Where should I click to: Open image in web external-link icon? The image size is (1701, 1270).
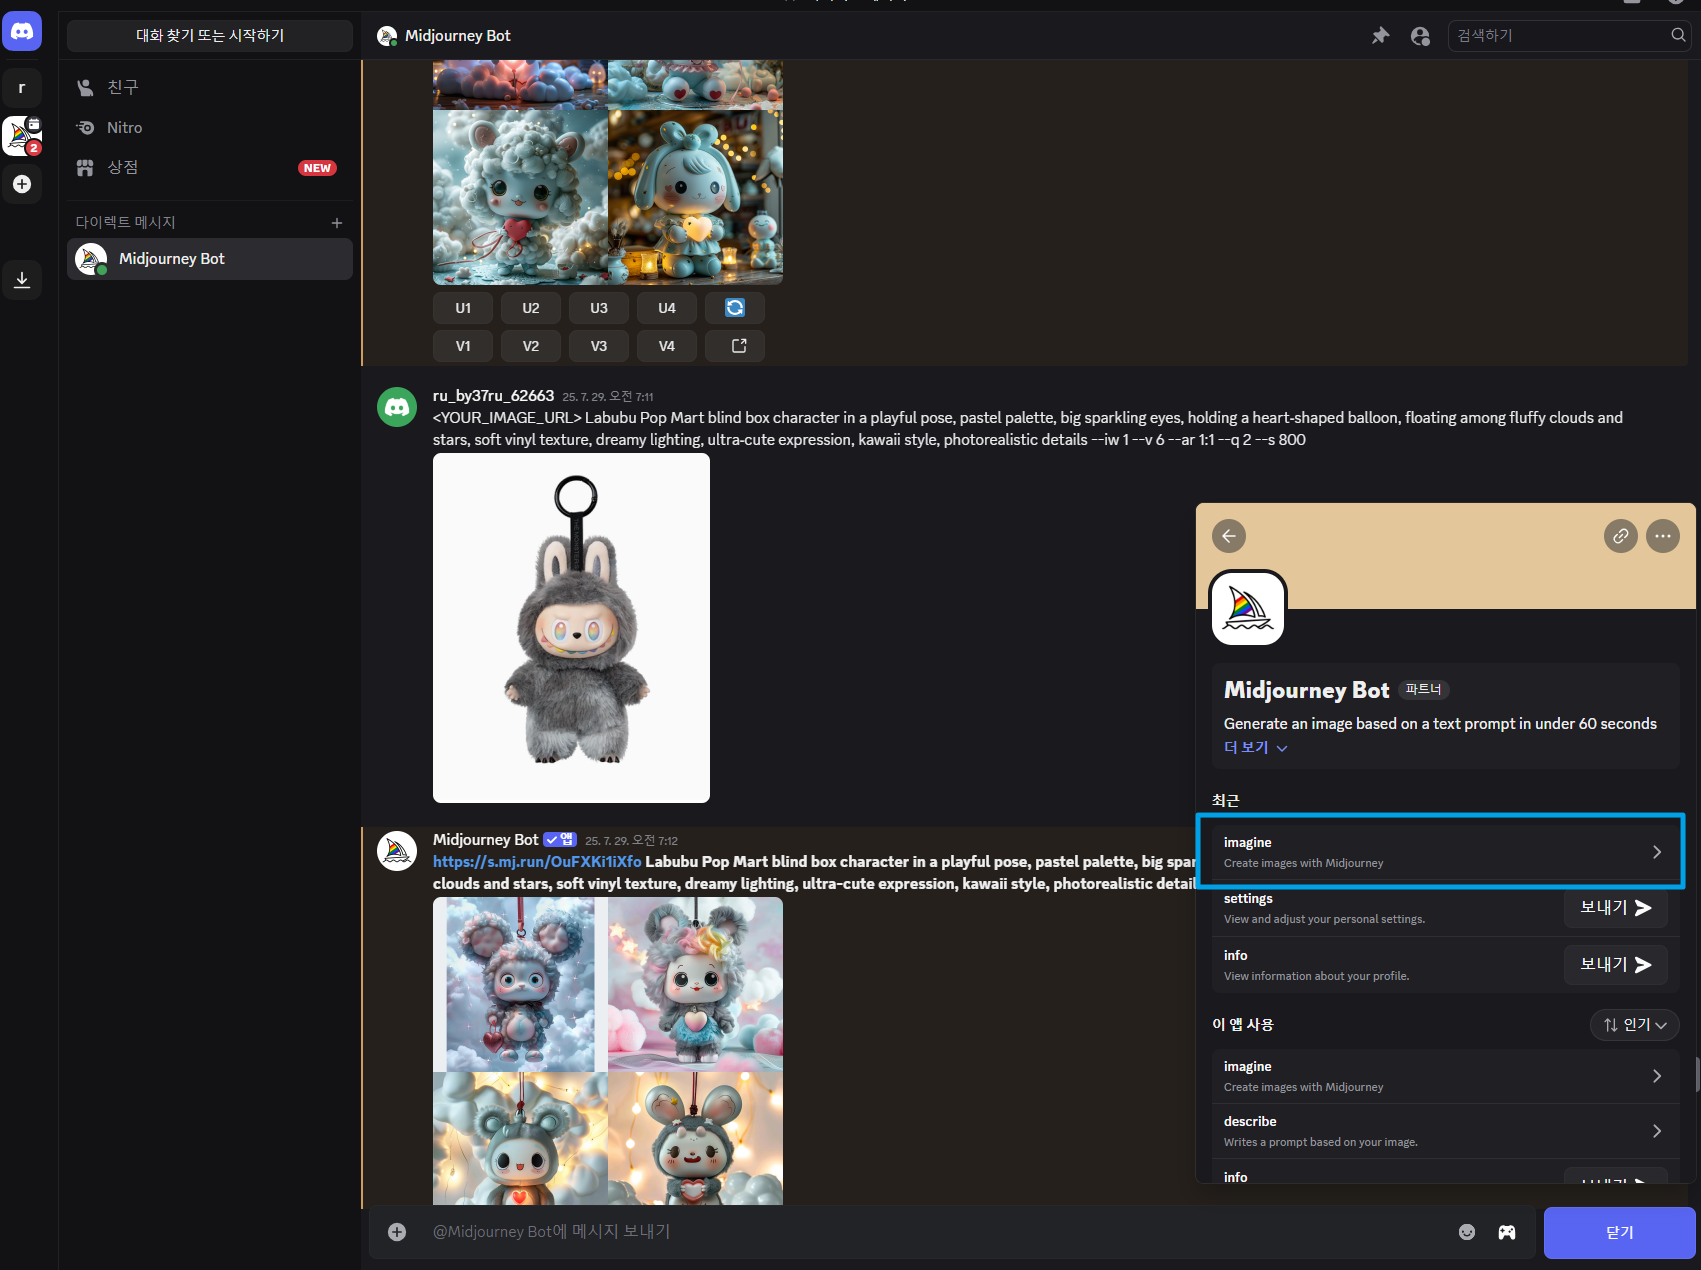tap(735, 346)
